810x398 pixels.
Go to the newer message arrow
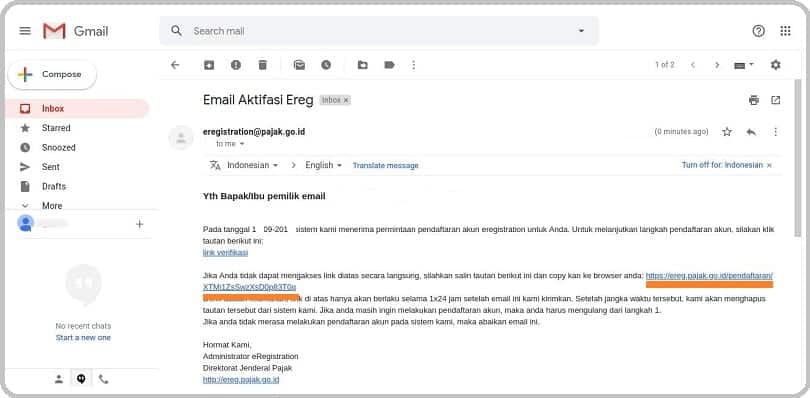coord(693,65)
